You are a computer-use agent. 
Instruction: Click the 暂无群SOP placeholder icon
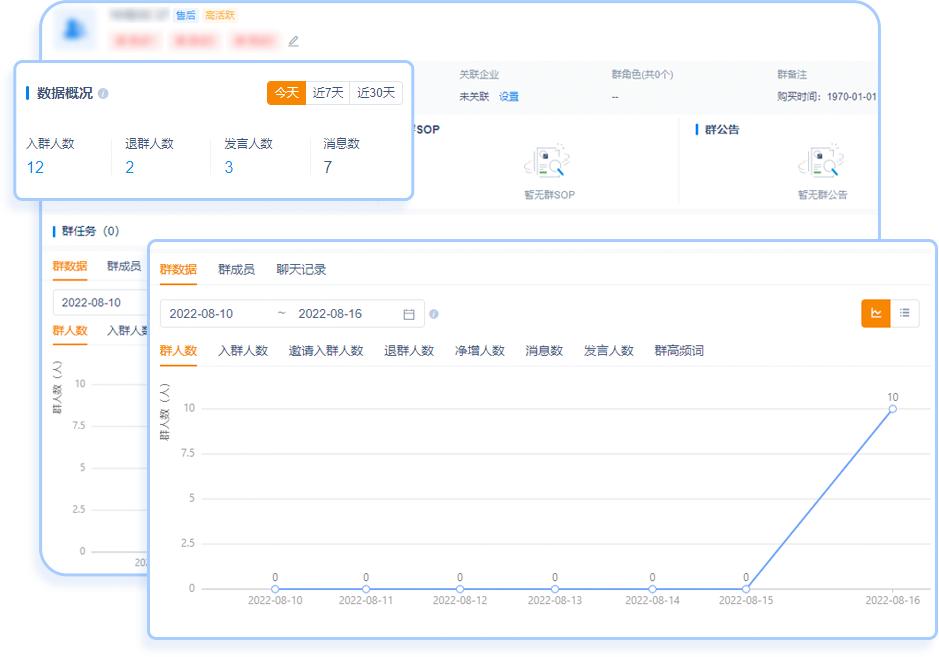tap(549, 160)
